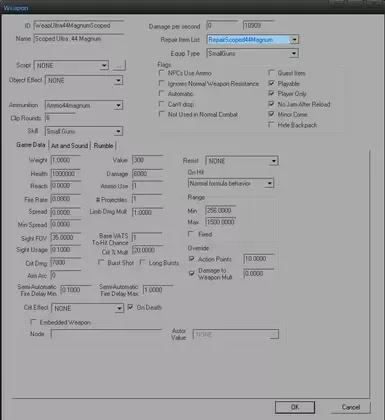Screen dimensions: 385x420
Task: Toggle No Jam After Reload checkbox
Action: tap(272, 104)
